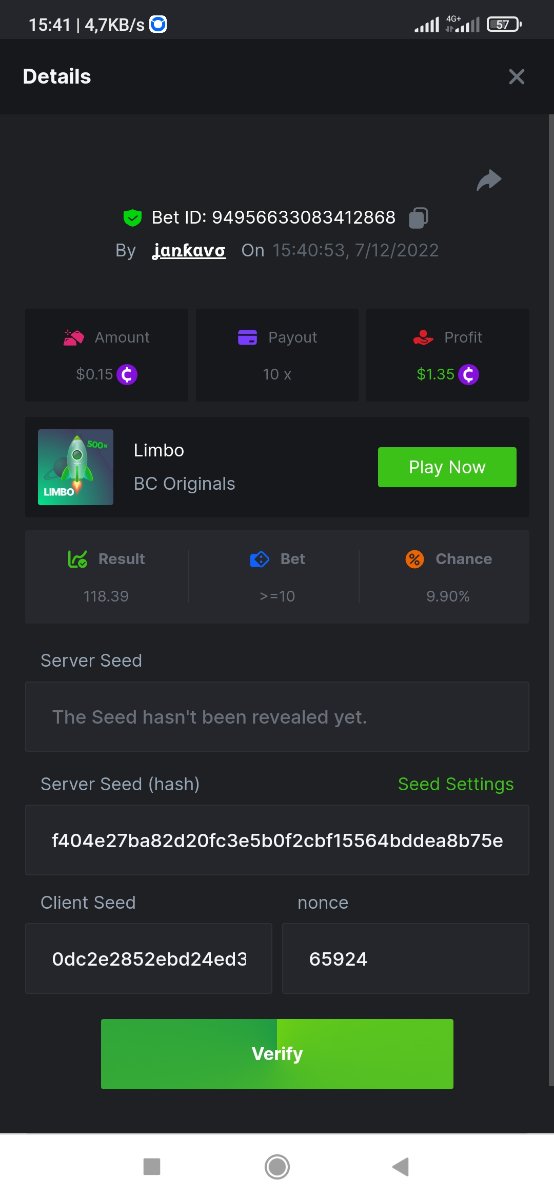The image size is (554, 1200).
Task: Open Seed Settings link
Action: pos(456,784)
